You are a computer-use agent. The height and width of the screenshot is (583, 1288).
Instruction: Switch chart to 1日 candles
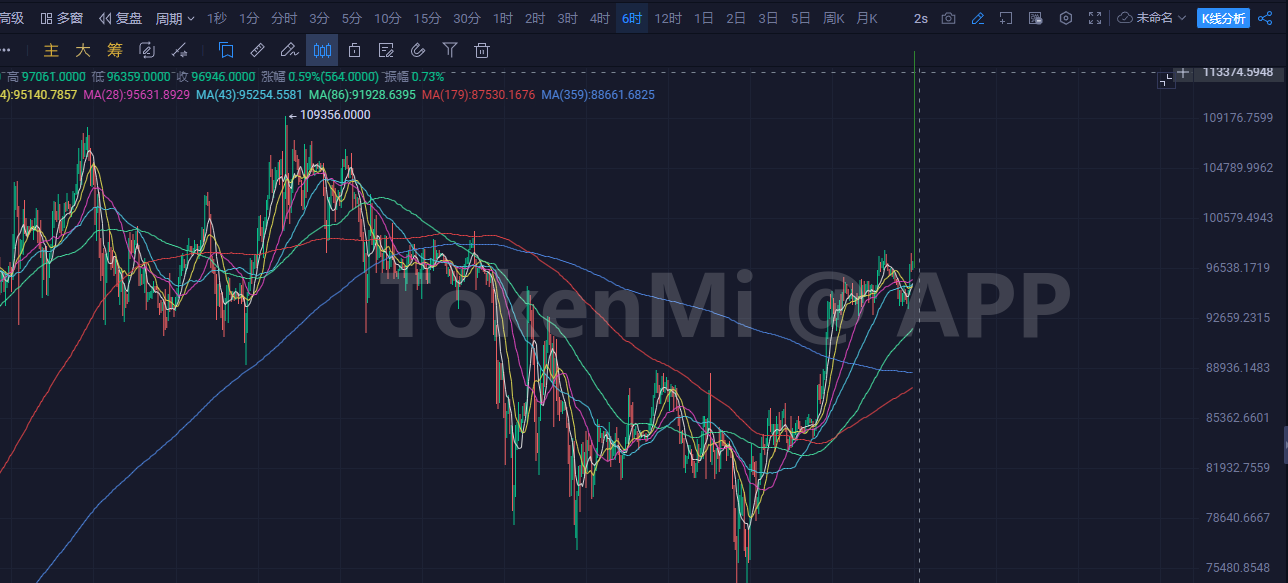click(704, 18)
